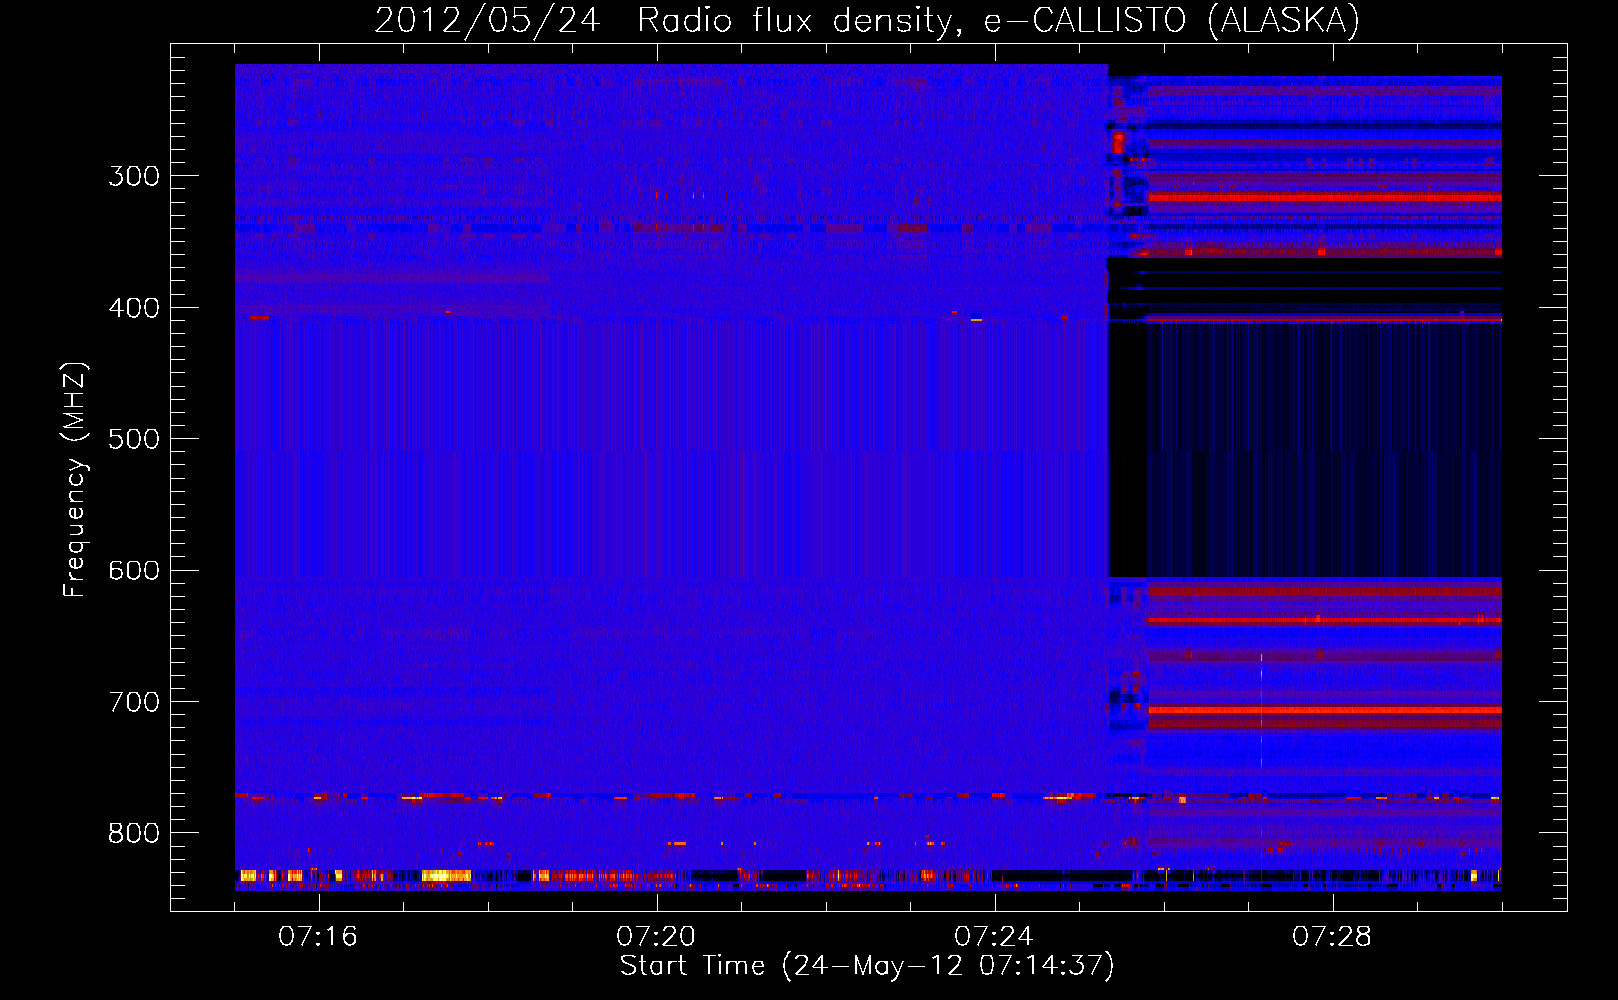The height and width of the screenshot is (1000, 1618).
Task: Click the 07:24 time tick label
Action: point(994,936)
